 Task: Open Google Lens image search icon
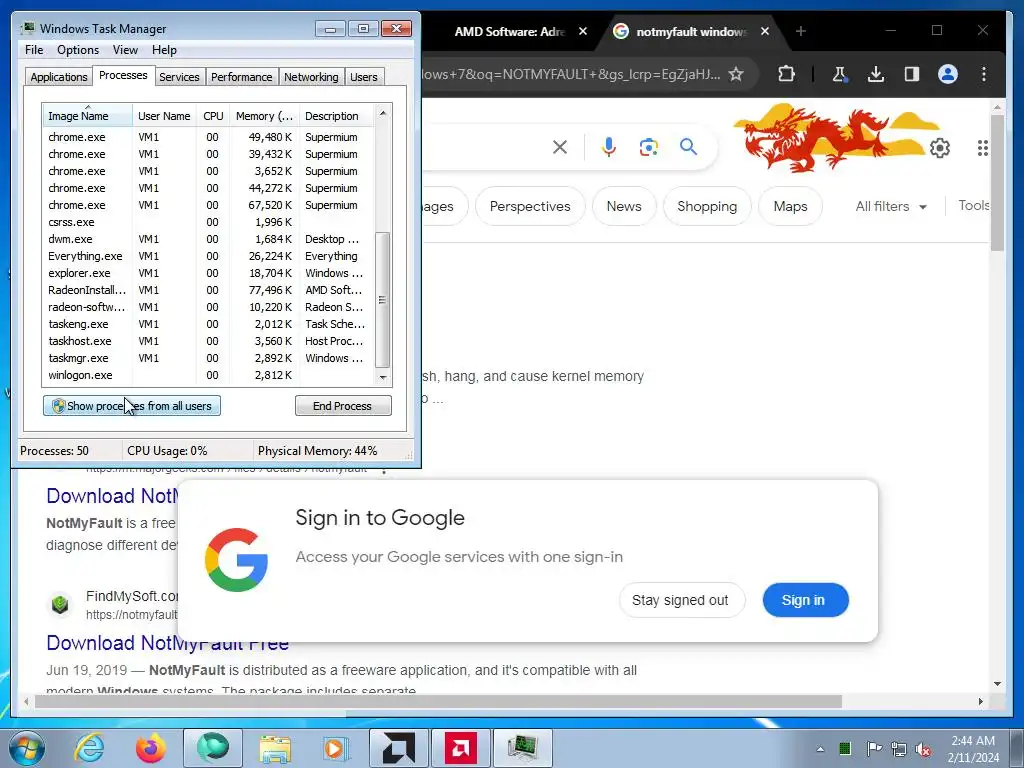coord(648,147)
